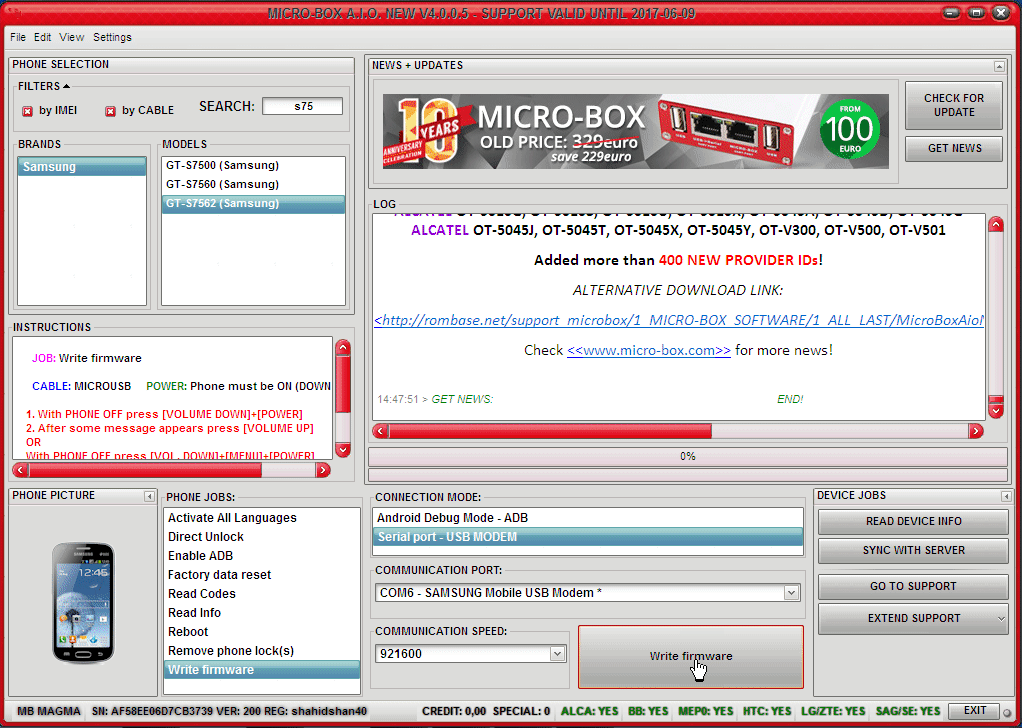Click LOG vertical scrollbar down arrow
Screen dimensions: 1022x728
pyautogui.click(x=995, y=411)
